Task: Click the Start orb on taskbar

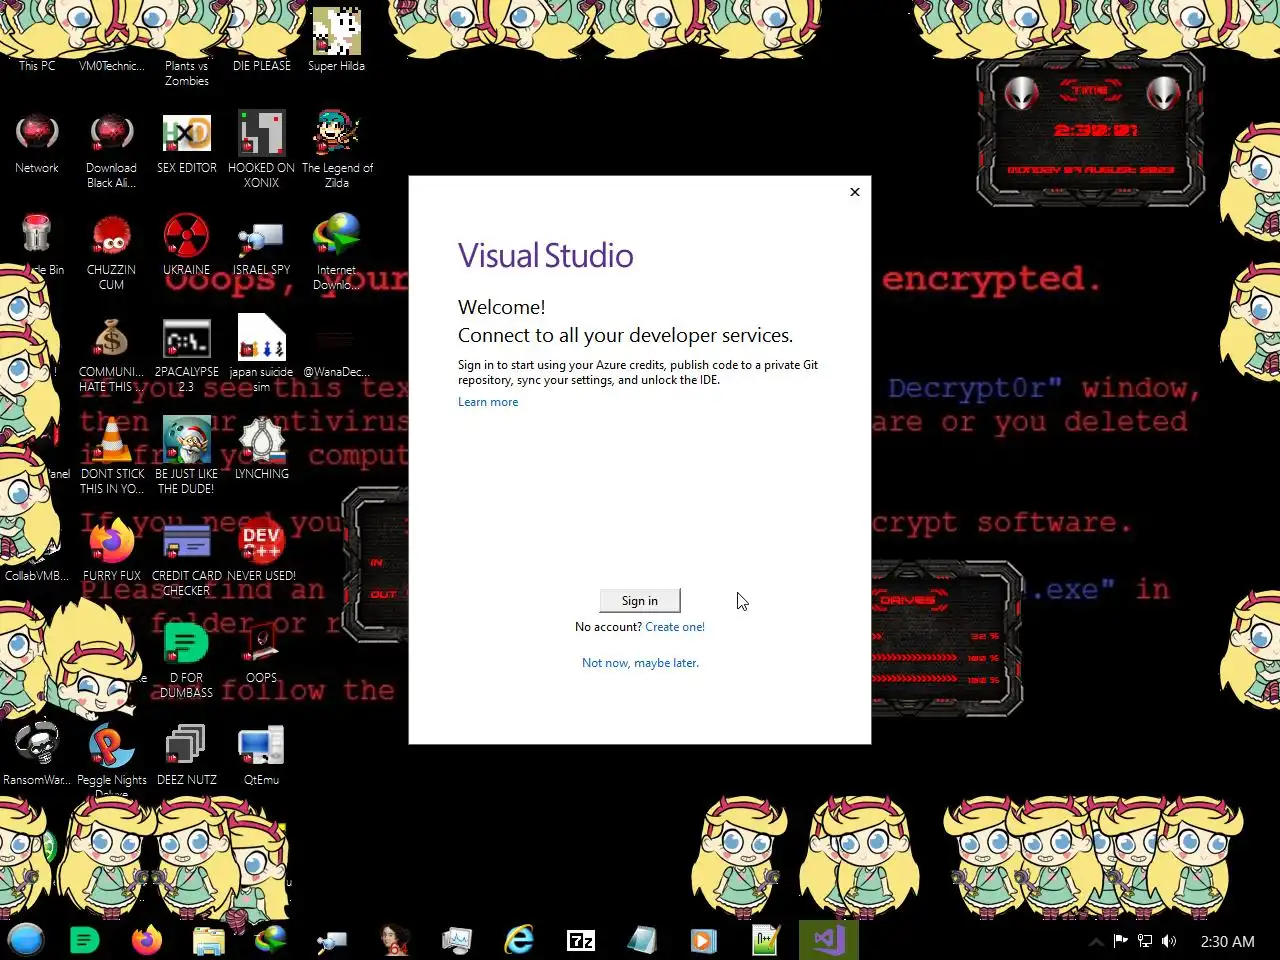Action: (26, 940)
